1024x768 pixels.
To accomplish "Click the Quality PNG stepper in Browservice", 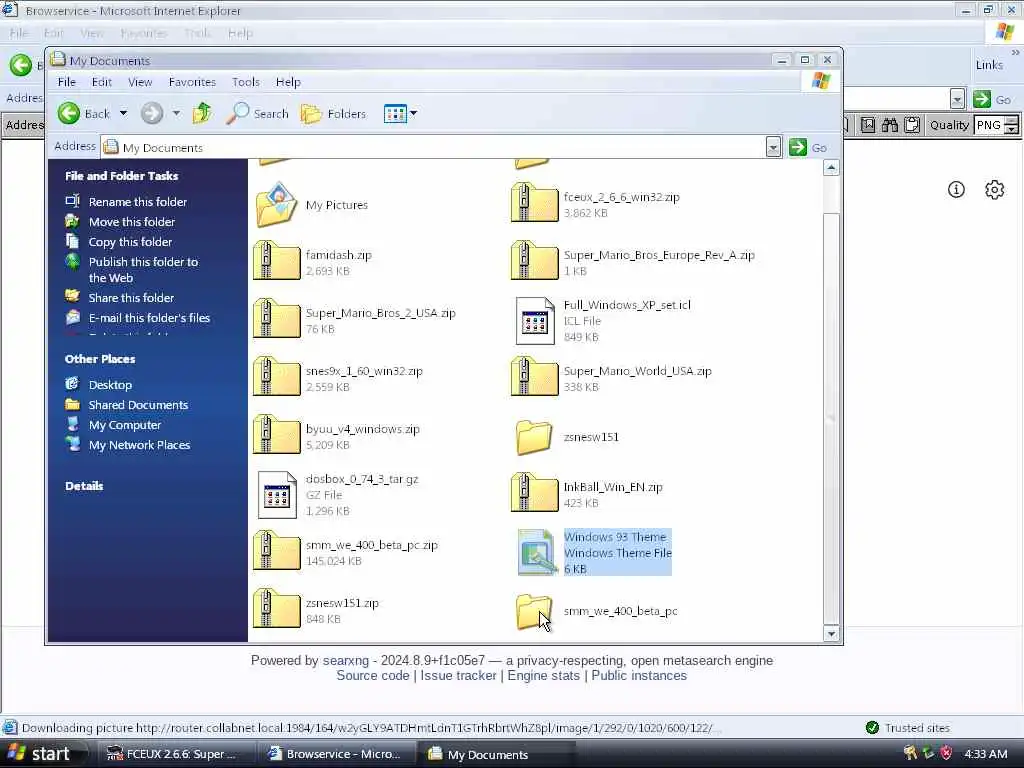I will tap(1012, 125).
